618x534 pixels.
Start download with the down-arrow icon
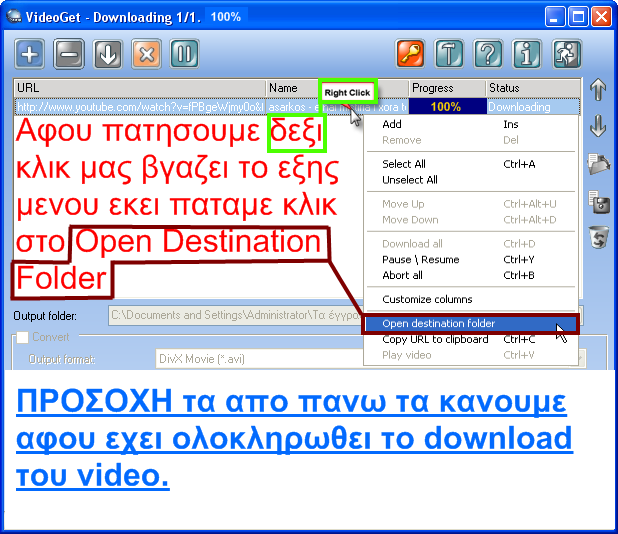108,54
